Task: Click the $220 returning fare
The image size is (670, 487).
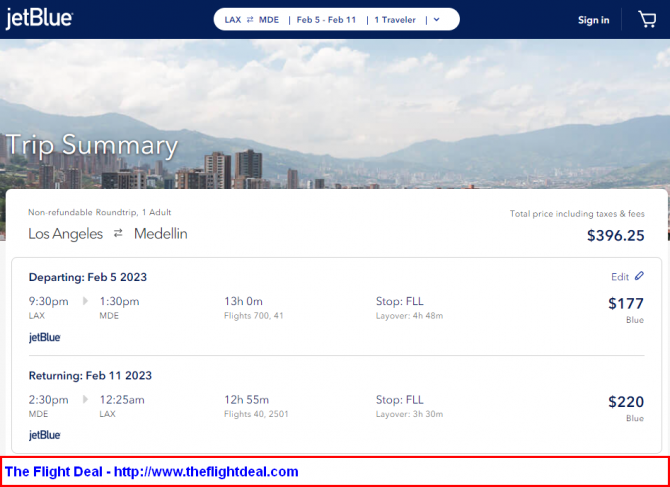Action: 626,402
